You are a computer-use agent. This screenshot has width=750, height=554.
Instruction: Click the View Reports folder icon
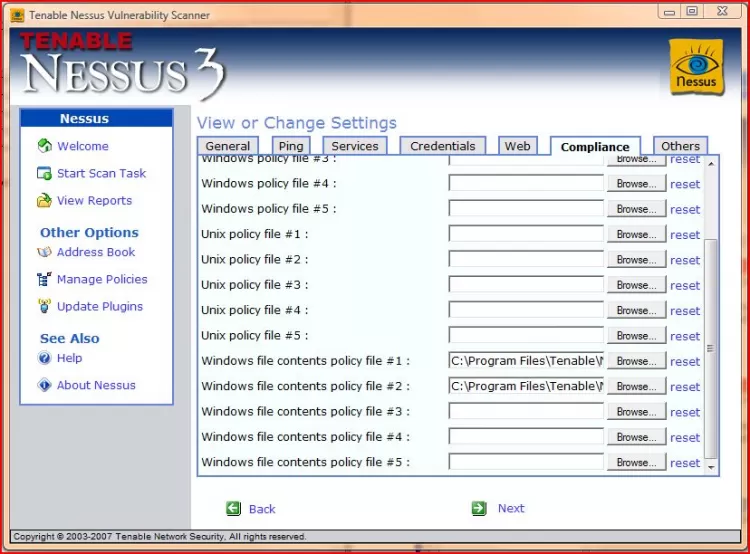44,200
